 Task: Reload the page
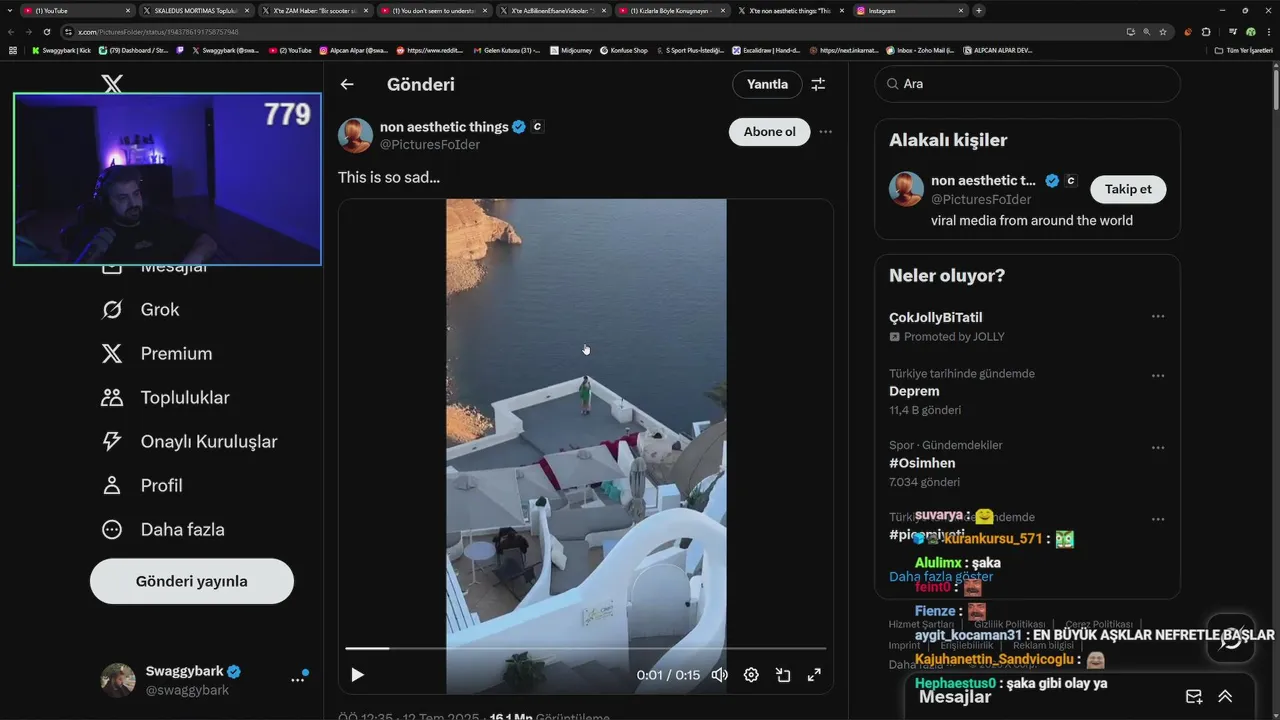[47, 32]
